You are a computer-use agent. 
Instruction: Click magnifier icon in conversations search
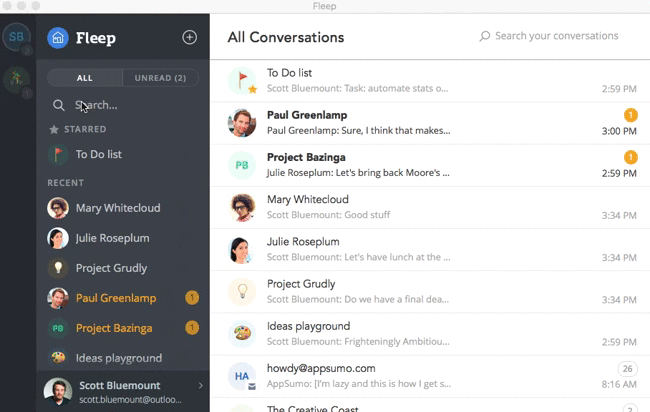(x=485, y=36)
